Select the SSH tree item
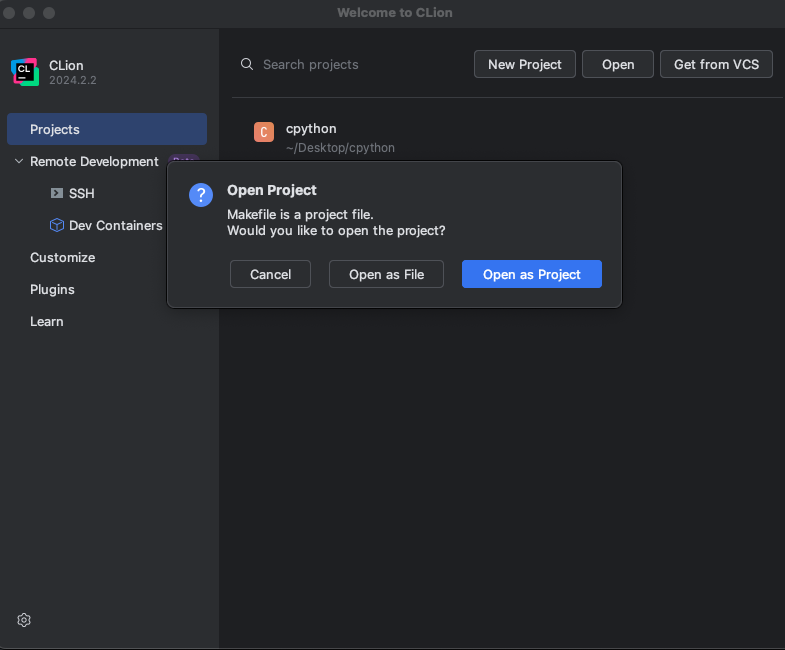 pyautogui.click(x=81, y=193)
